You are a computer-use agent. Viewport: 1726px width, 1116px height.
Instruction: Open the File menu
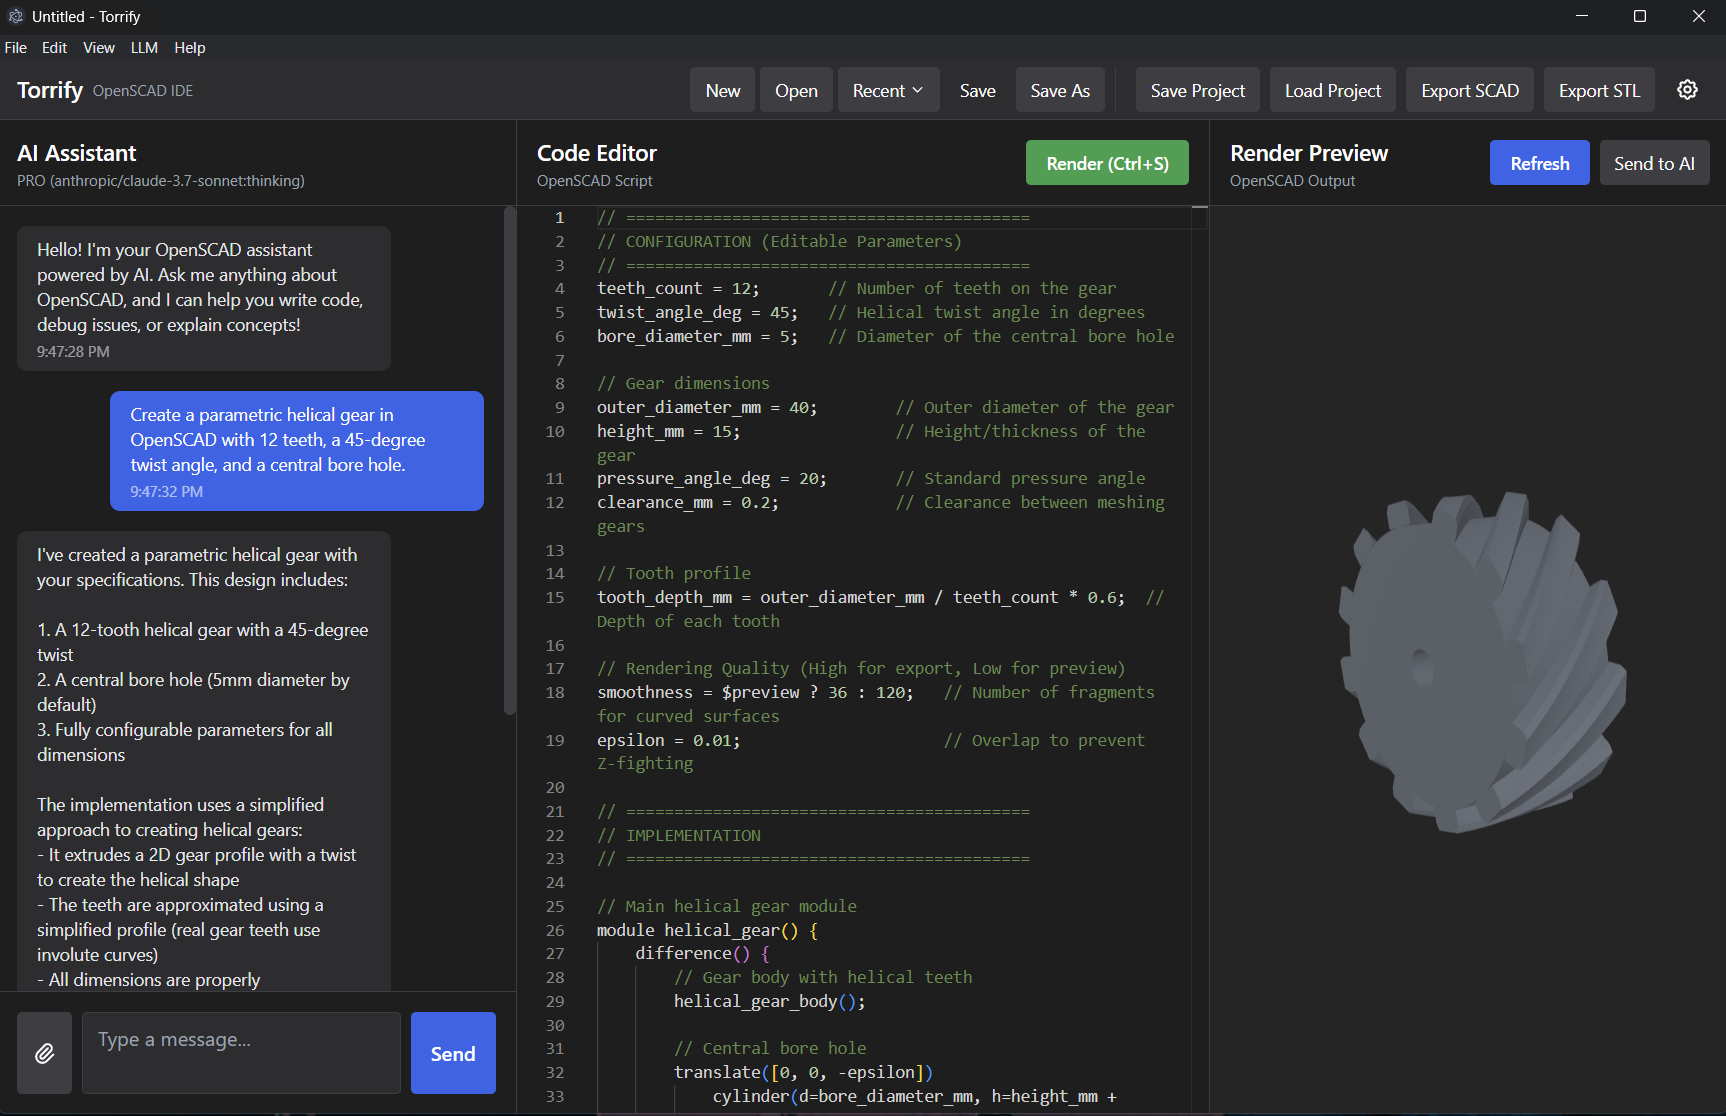pyautogui.click(x=16, y=47)
